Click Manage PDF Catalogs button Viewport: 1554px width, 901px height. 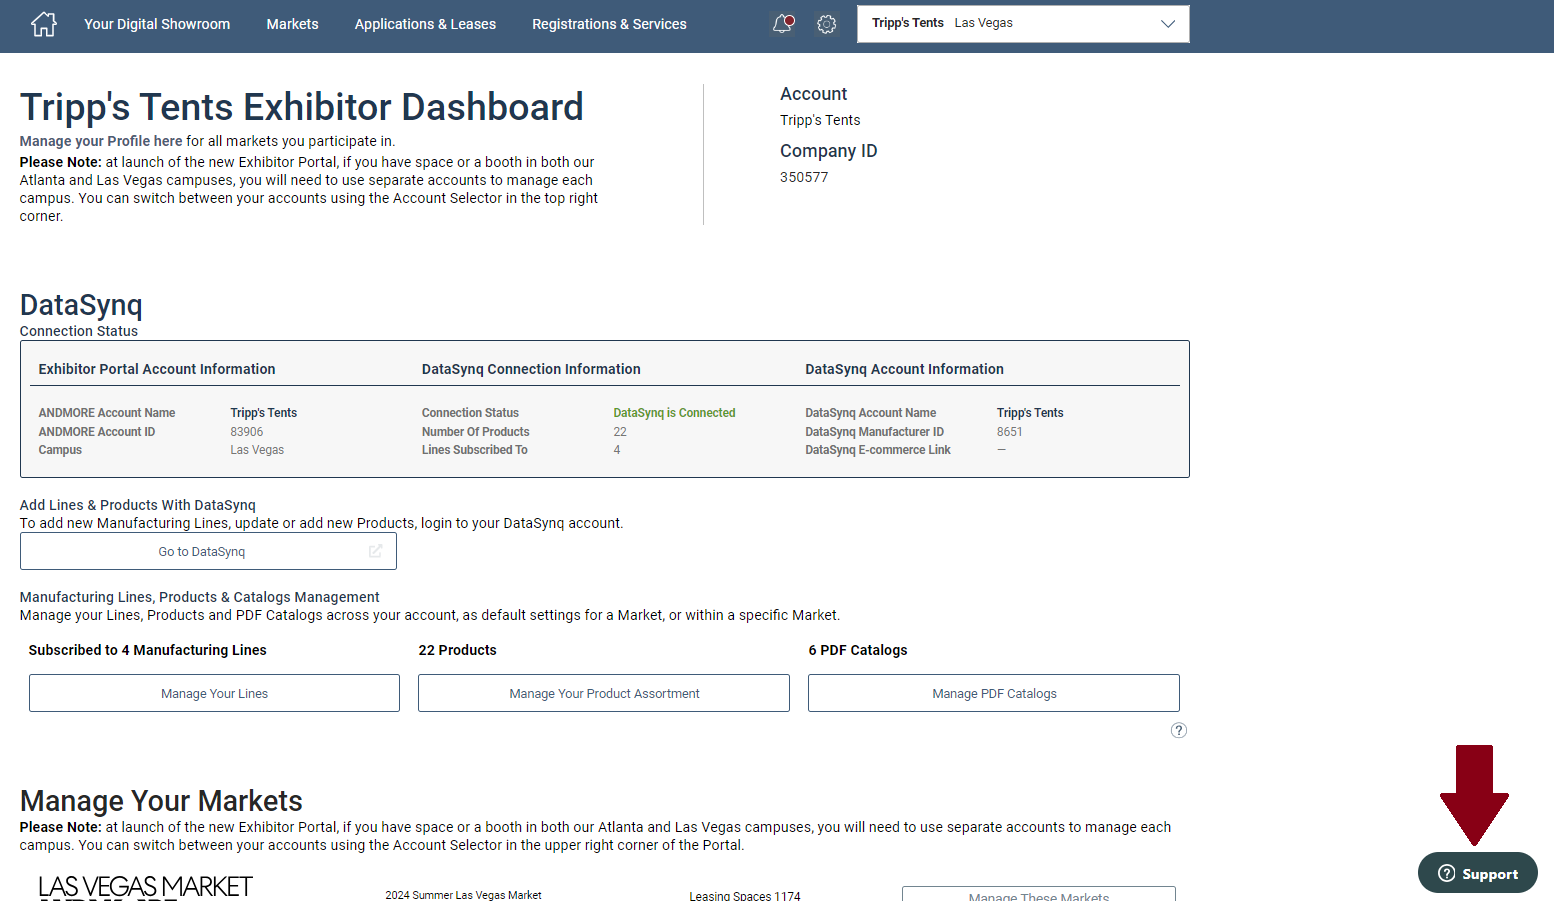pyautogui.click(x=994, y=693)
